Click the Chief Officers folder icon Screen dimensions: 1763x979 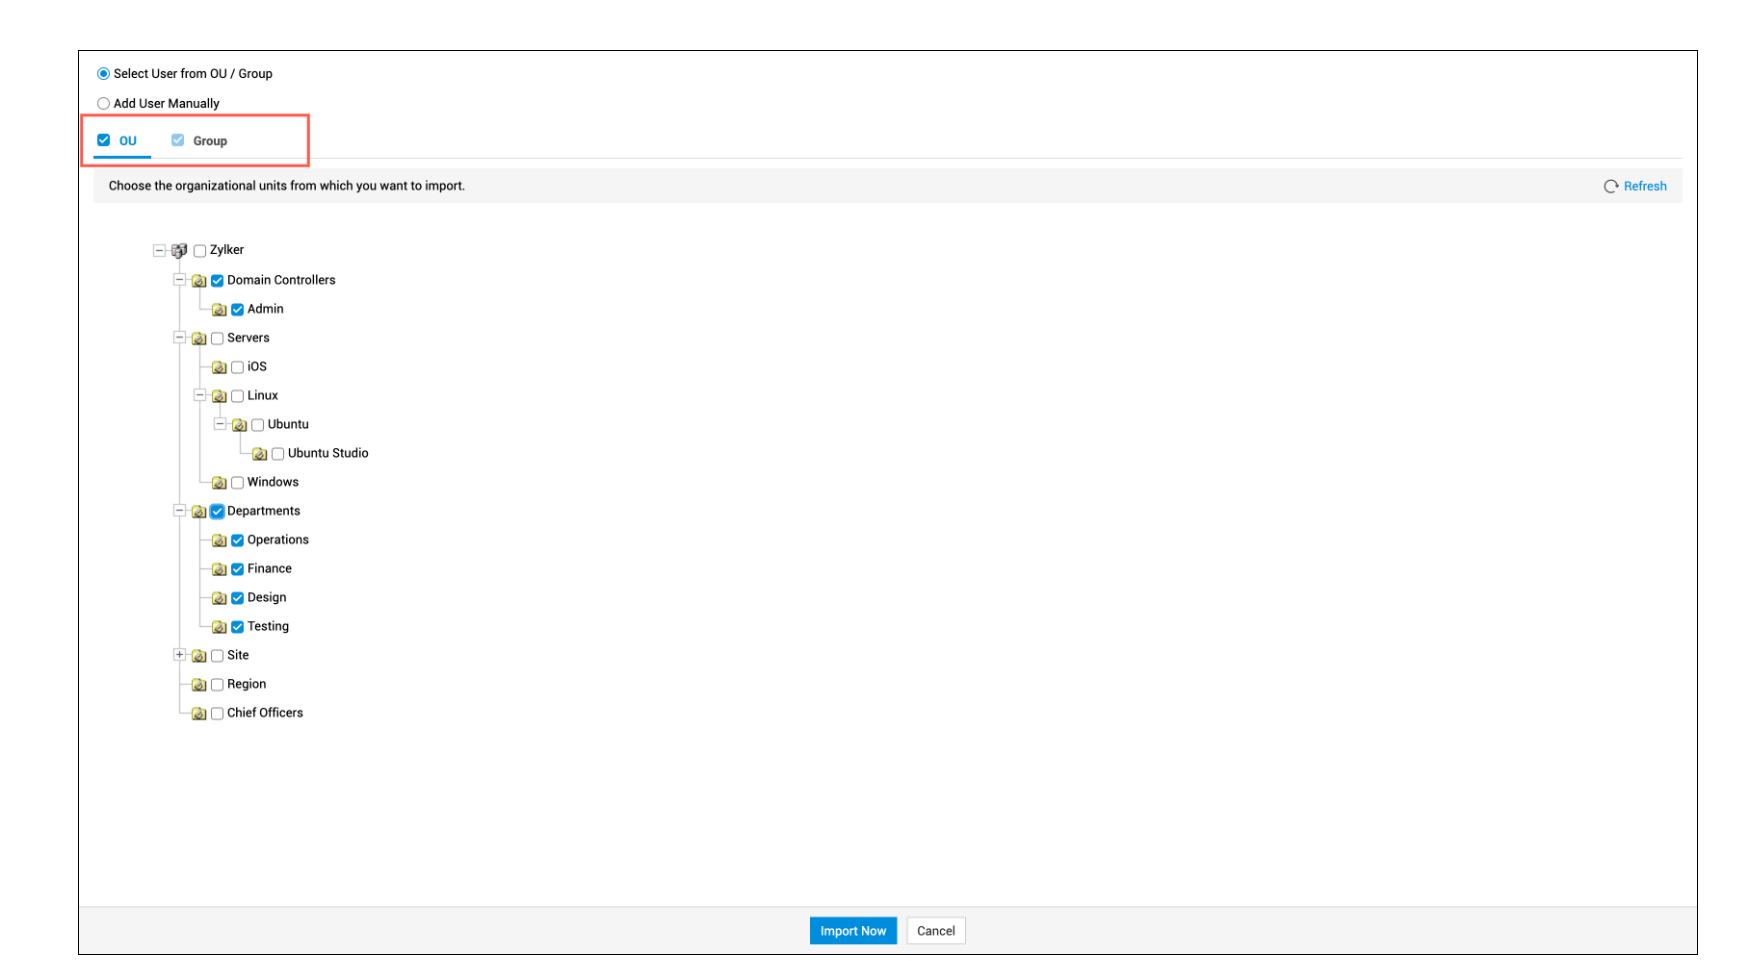(x=199, y=714)
